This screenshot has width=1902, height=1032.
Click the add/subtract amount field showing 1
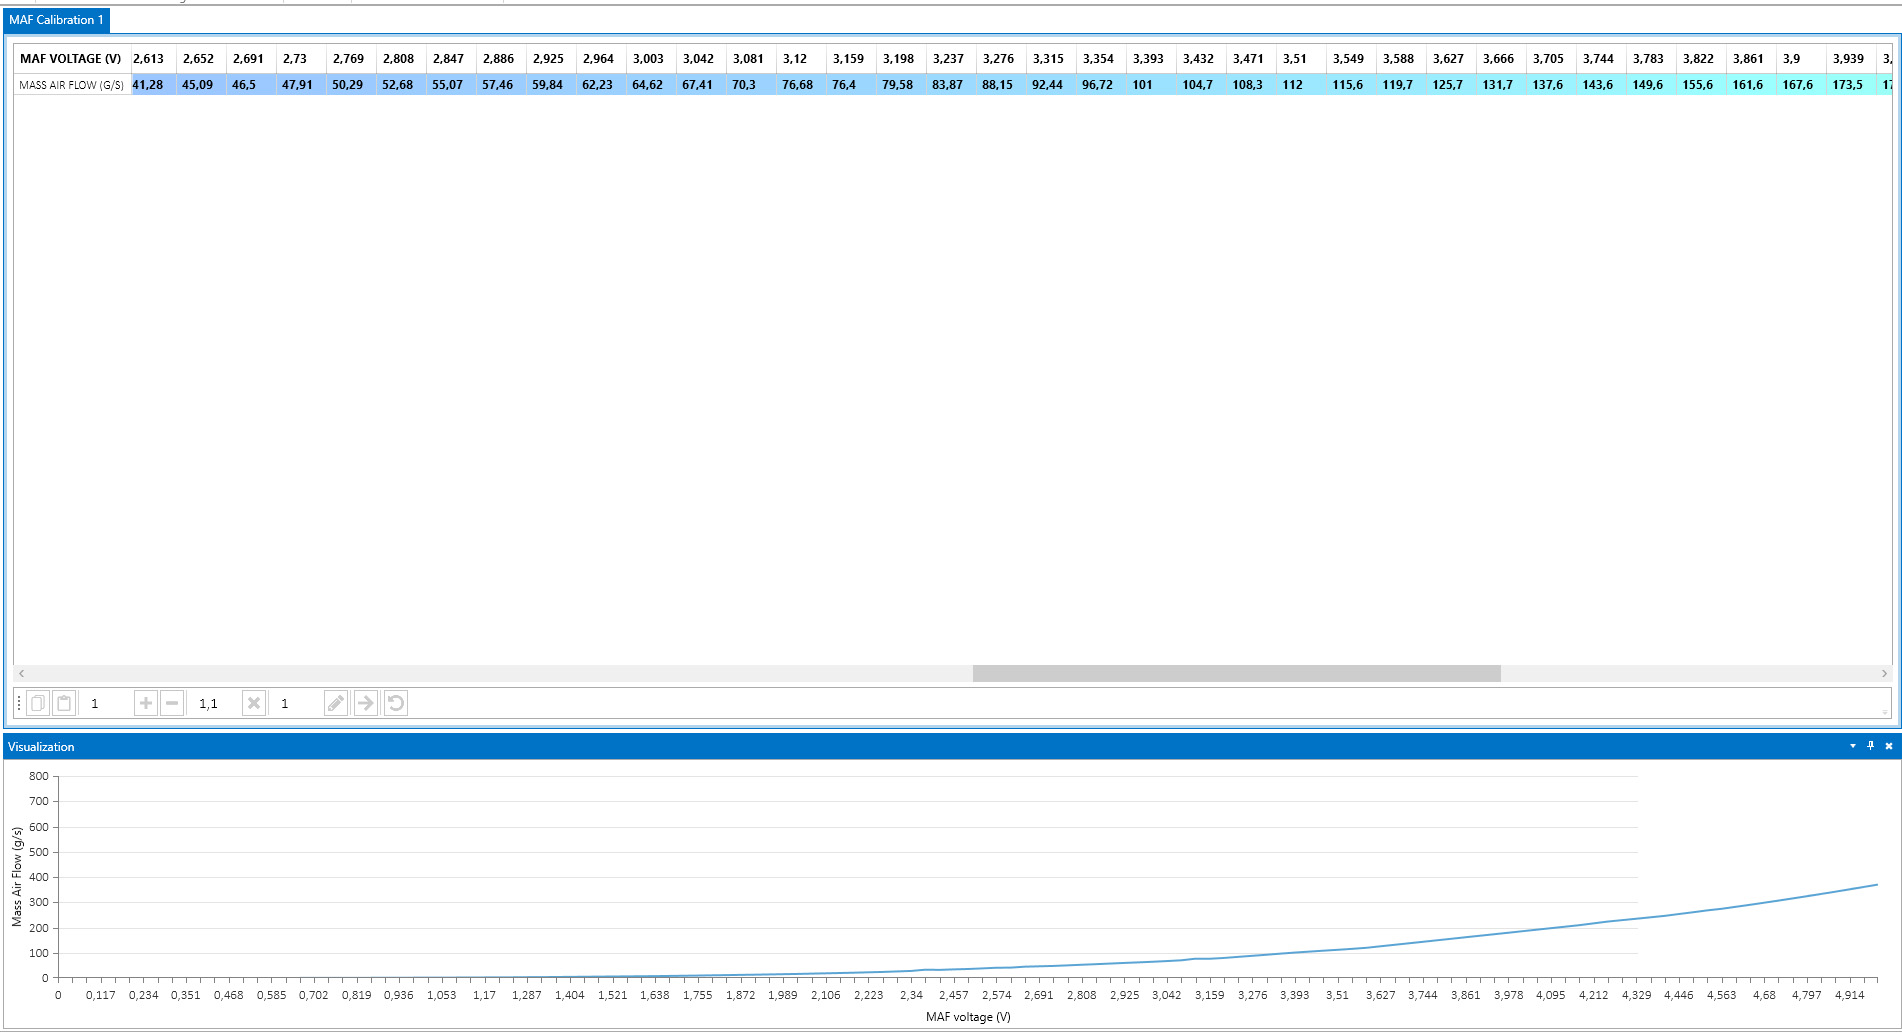[x=108, y=703]
